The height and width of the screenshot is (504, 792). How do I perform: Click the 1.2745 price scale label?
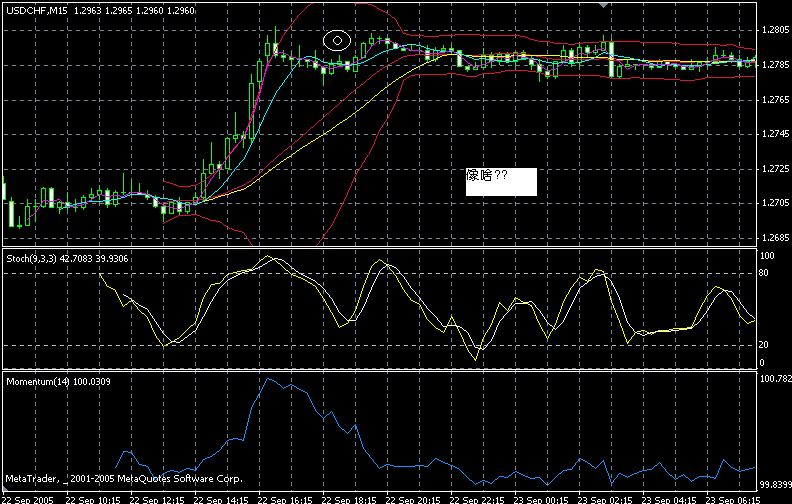coord(775,134)
